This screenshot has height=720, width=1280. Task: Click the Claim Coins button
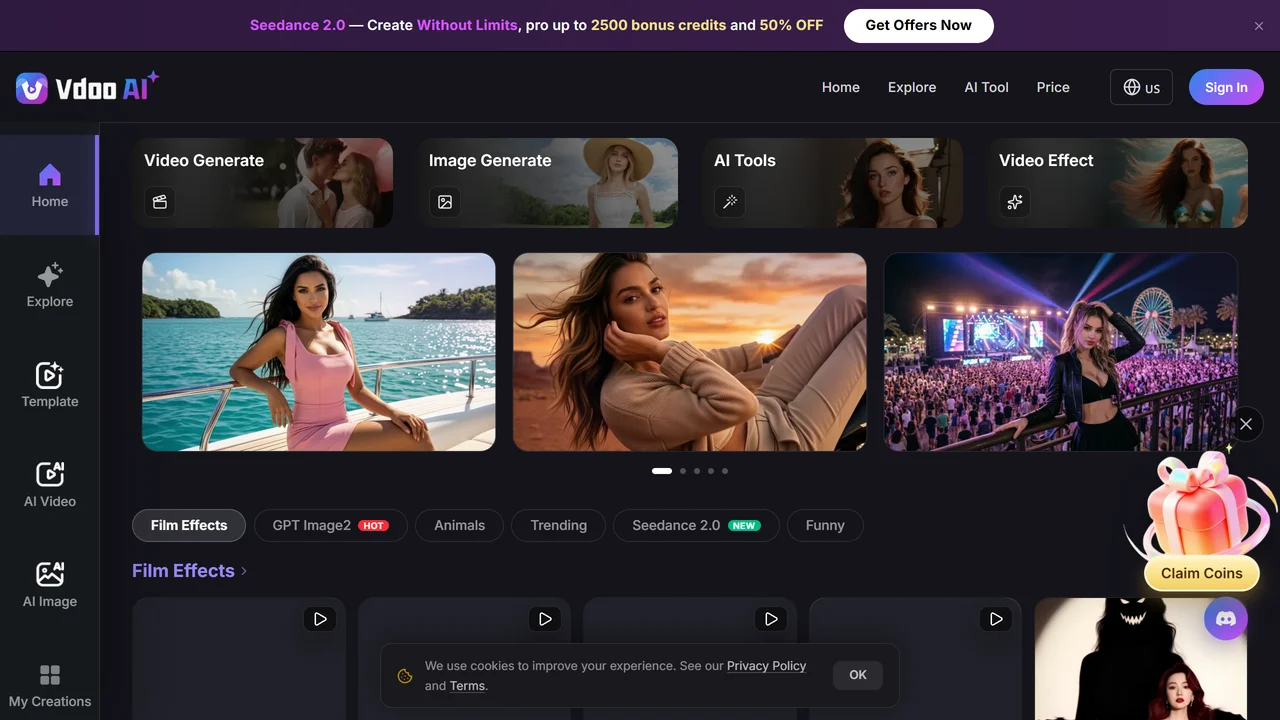click(x=1201, y=574)
